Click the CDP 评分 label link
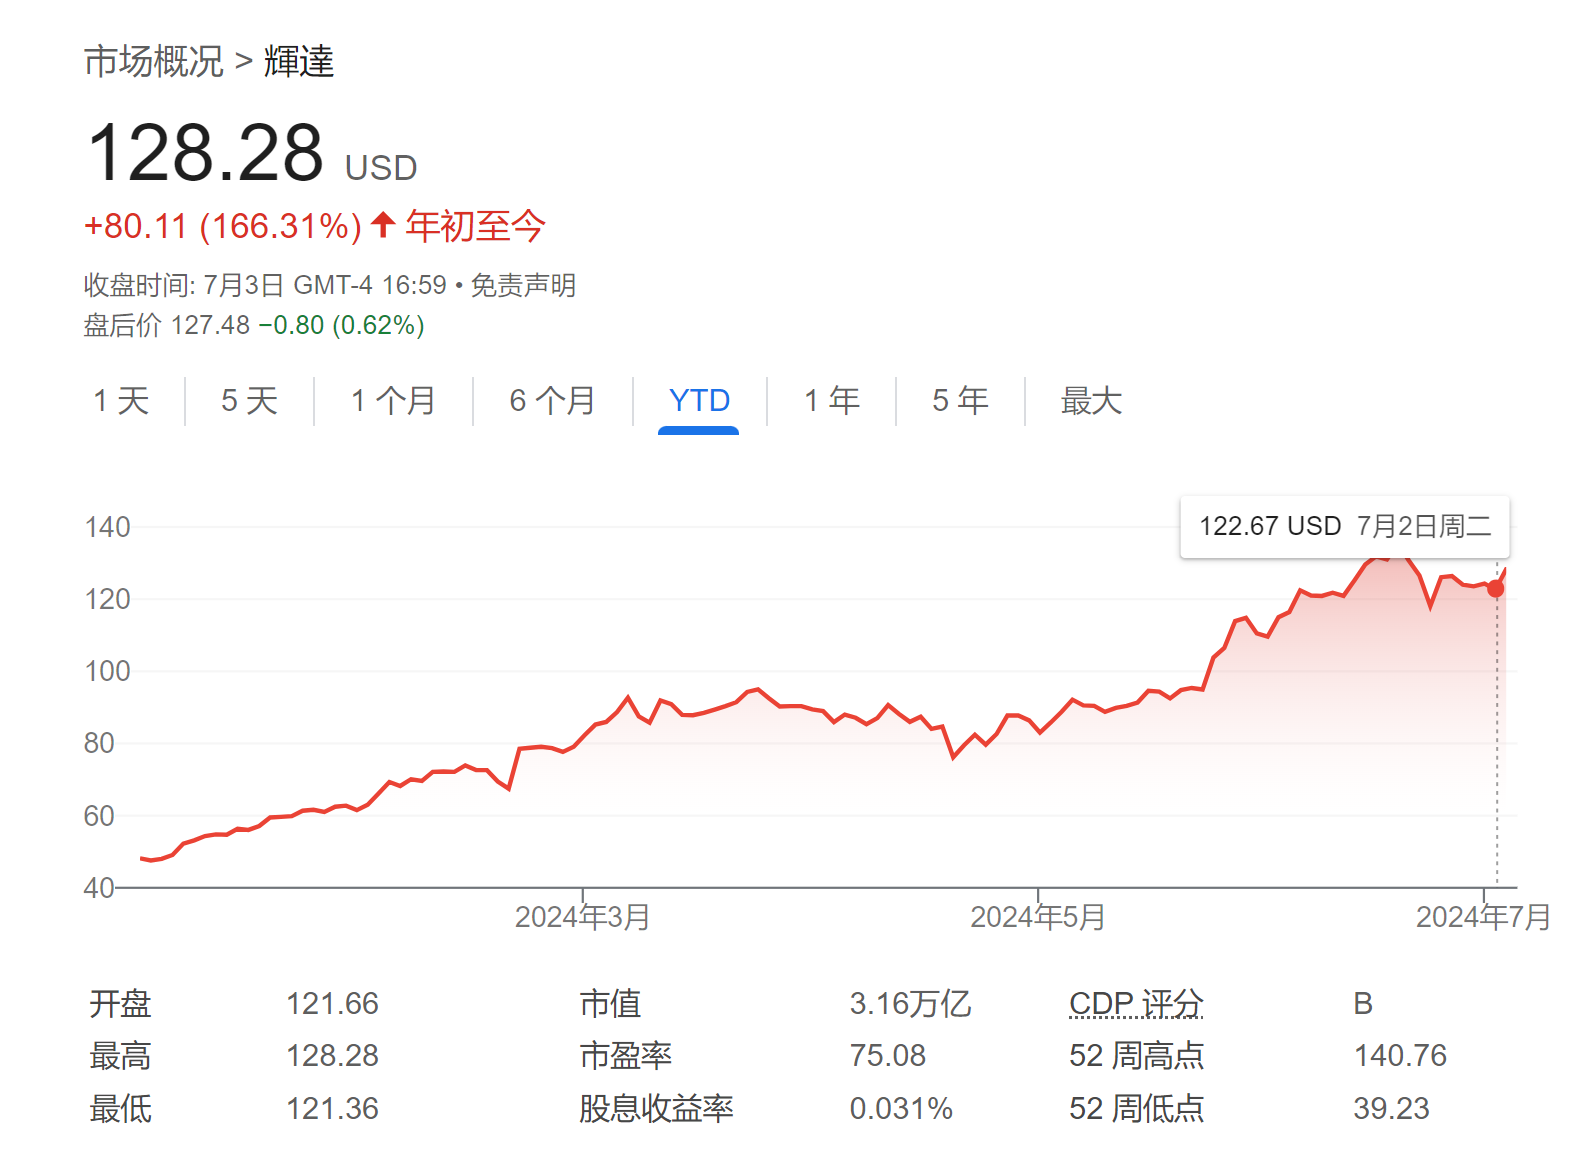 click(1136, 1003)
